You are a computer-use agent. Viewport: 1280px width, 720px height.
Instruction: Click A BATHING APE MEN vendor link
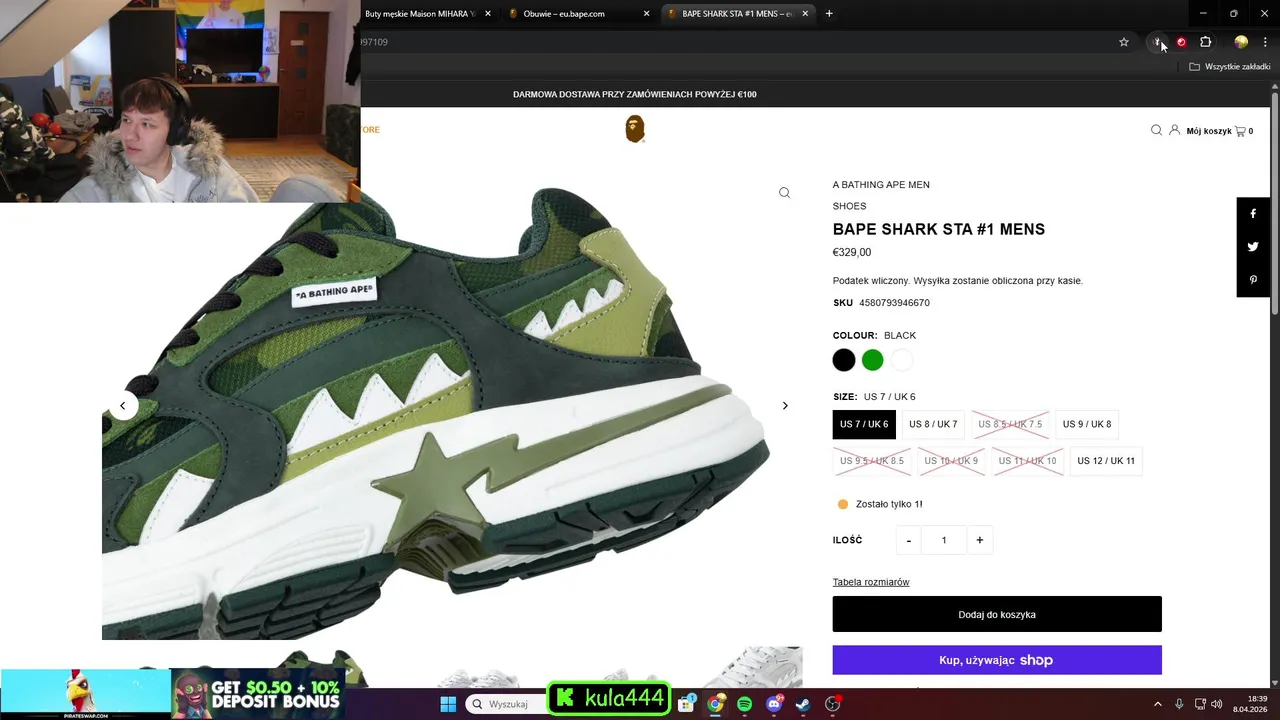click(881, 185)
